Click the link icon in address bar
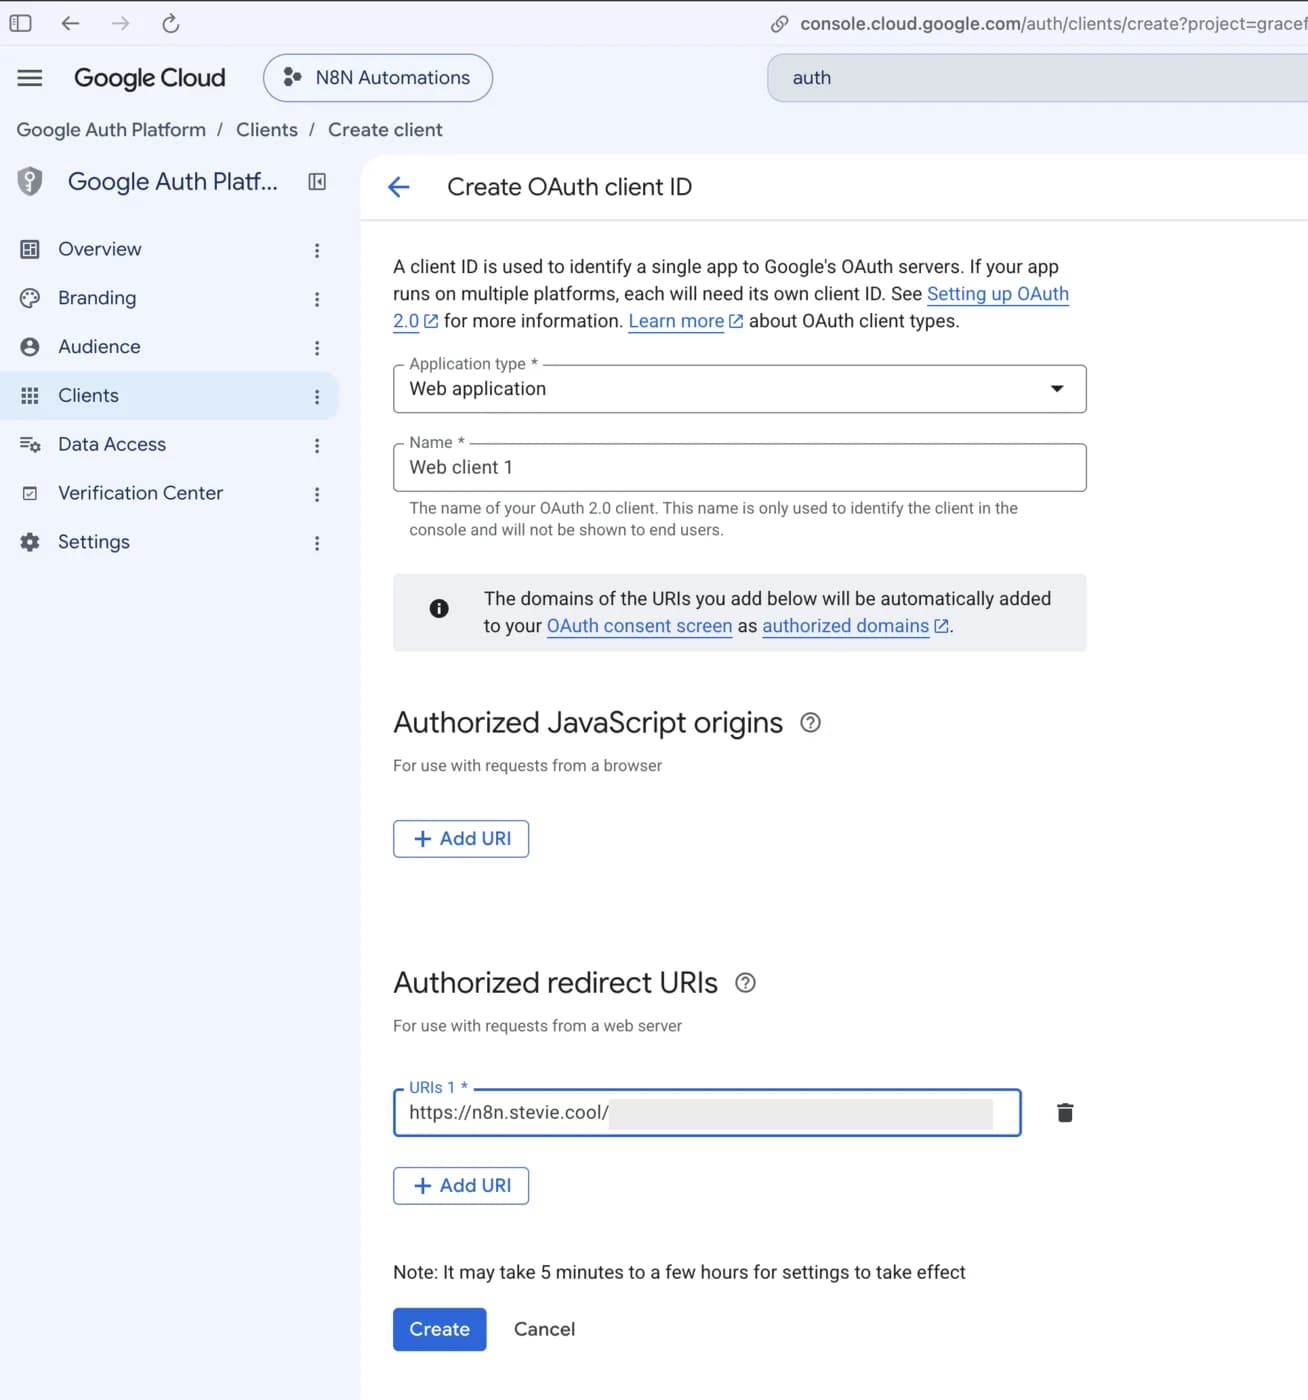 tap(779, 24)
